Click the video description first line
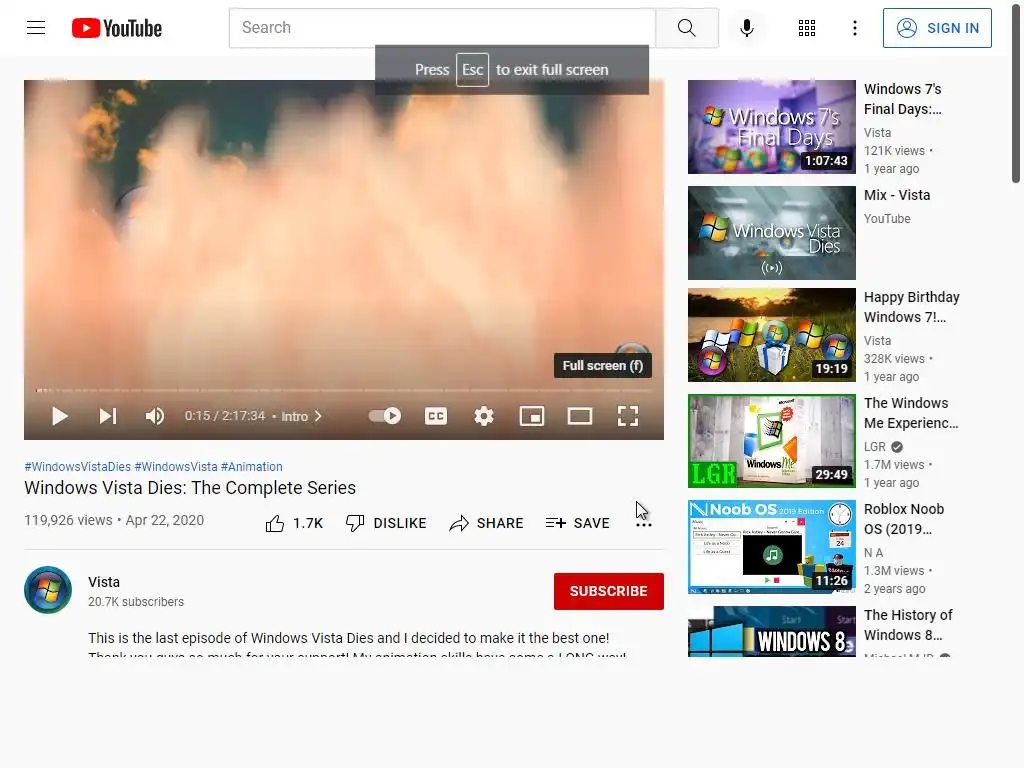The width and height of the screenshot is (1024, 768). 349,638
